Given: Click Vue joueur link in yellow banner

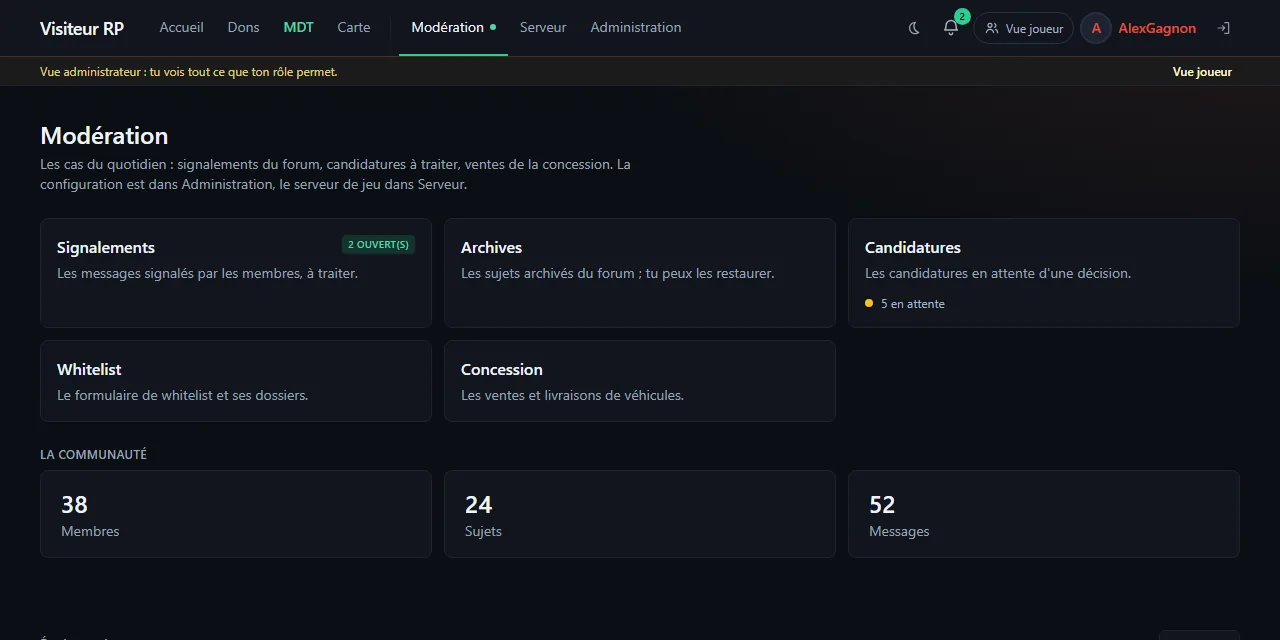Looking at the screenshot, I should pos(1202,72).
